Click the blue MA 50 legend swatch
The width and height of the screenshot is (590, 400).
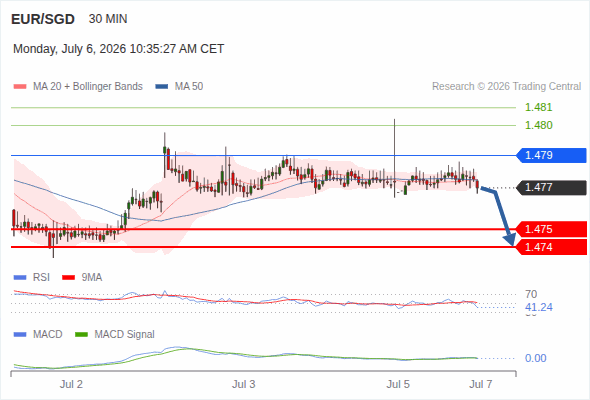(x=162, y=87)
